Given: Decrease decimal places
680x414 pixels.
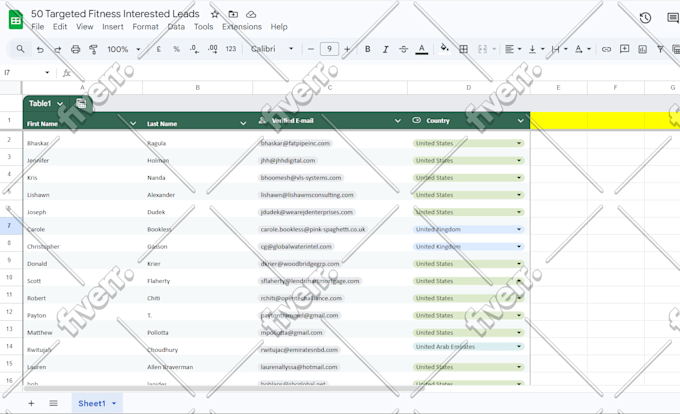Looking at the screenshot, I should (194, 49).
